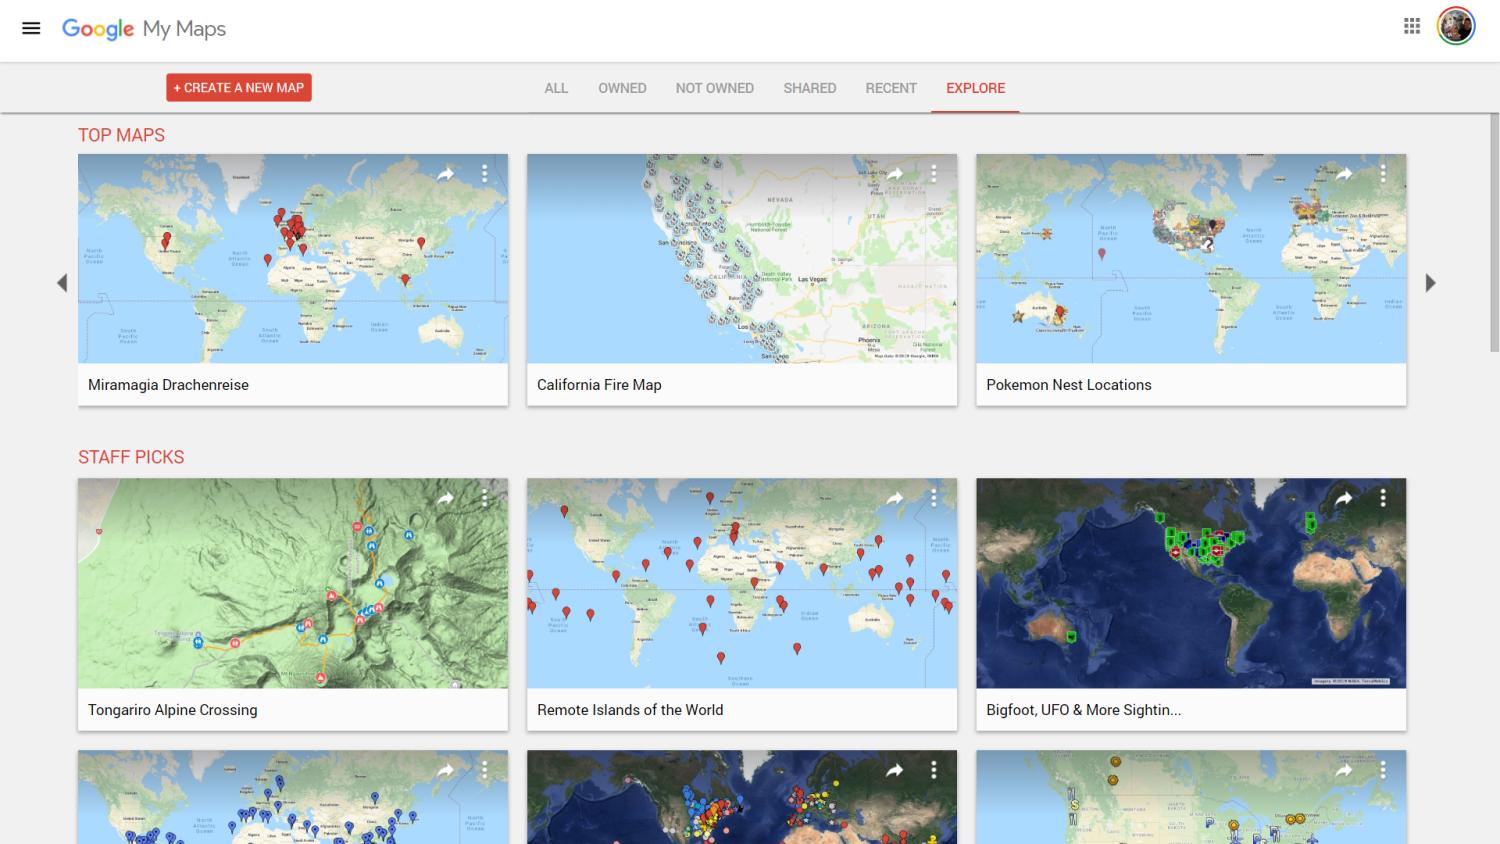Go to previous Top Maps carousel page
1500x844 pixels.
62,283
